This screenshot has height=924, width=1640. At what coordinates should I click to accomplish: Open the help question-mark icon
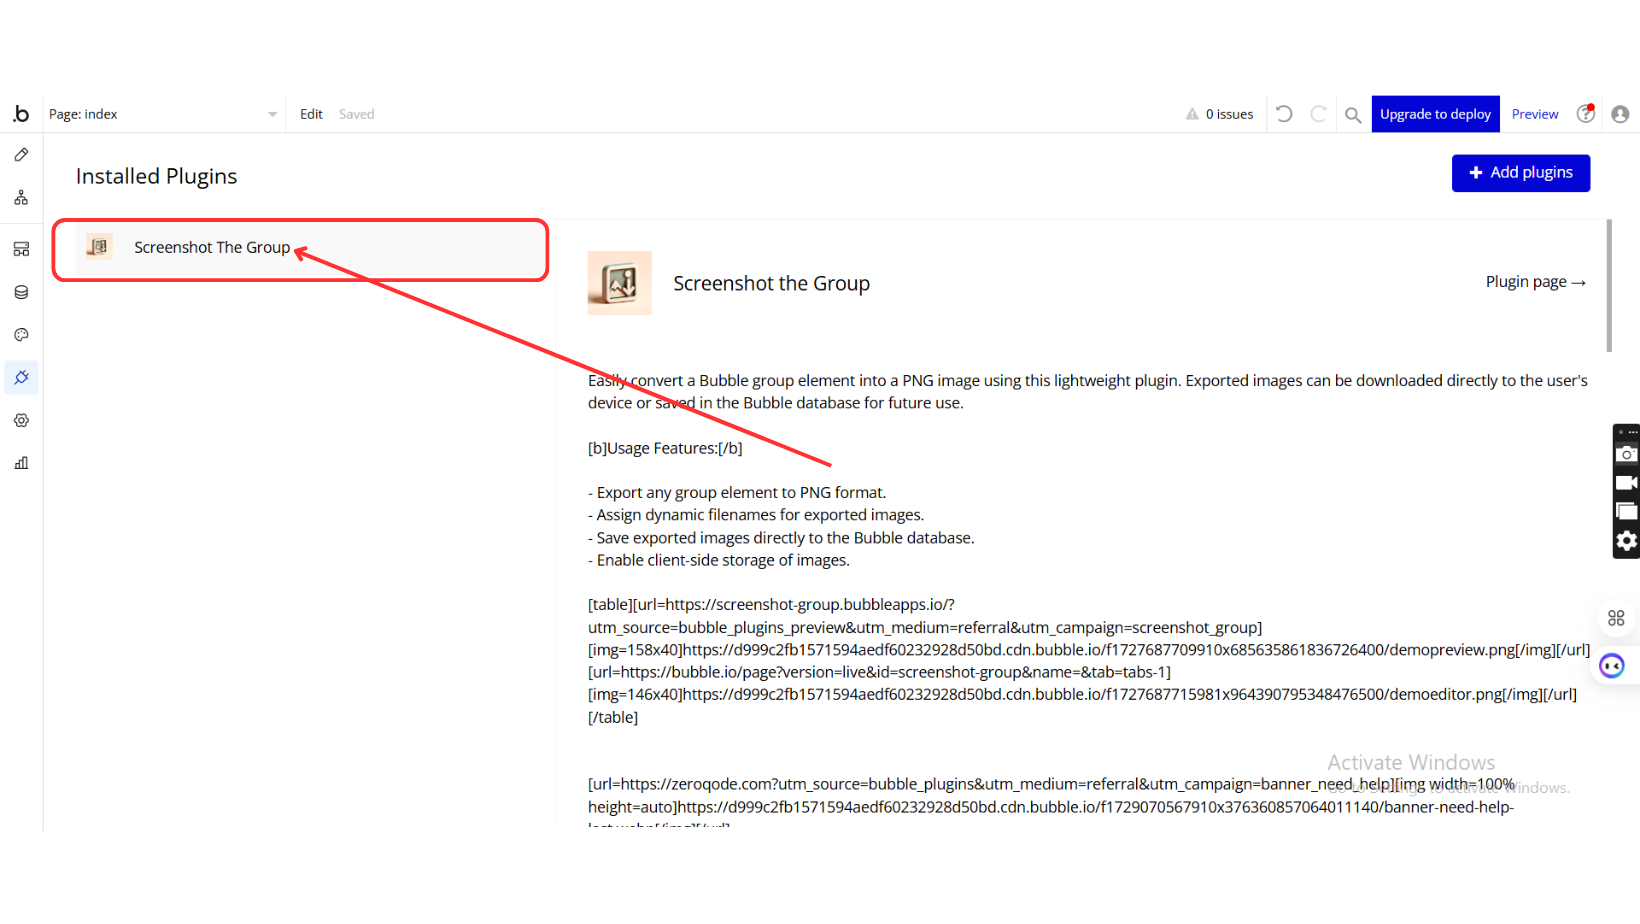tap(1586, 114)
